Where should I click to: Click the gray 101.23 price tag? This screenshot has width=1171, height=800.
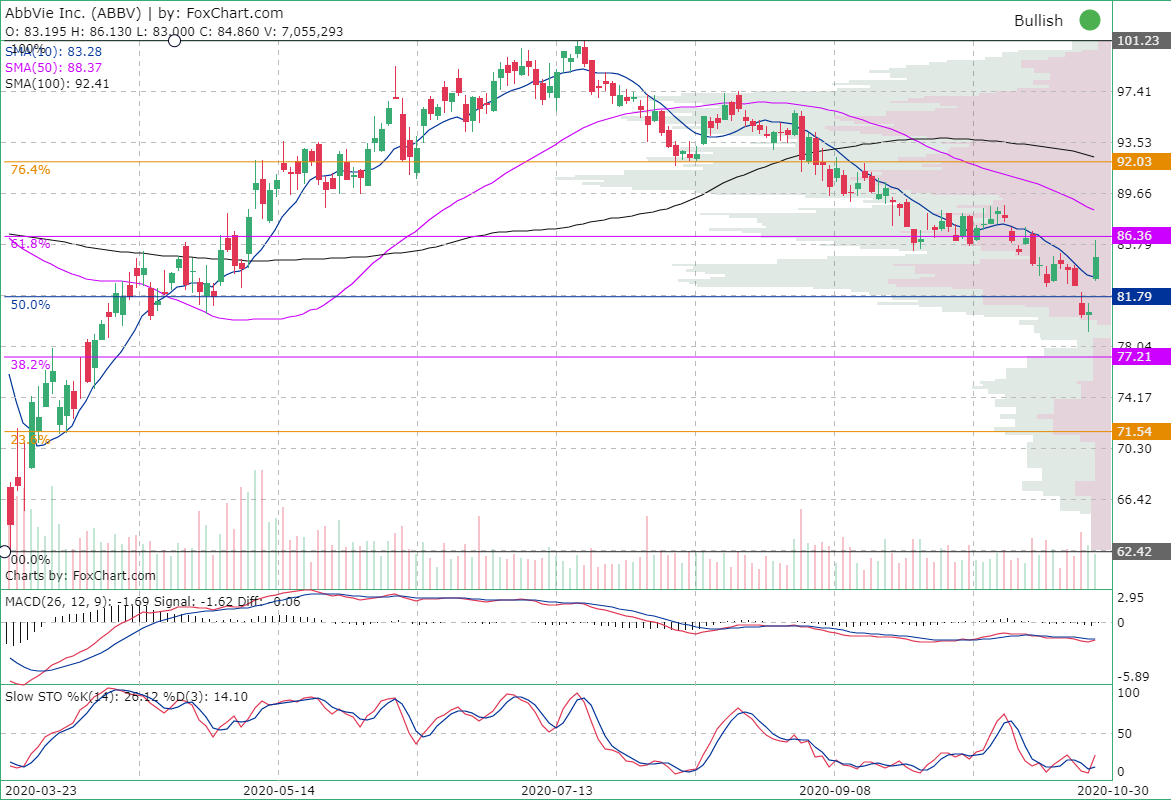1135,42
